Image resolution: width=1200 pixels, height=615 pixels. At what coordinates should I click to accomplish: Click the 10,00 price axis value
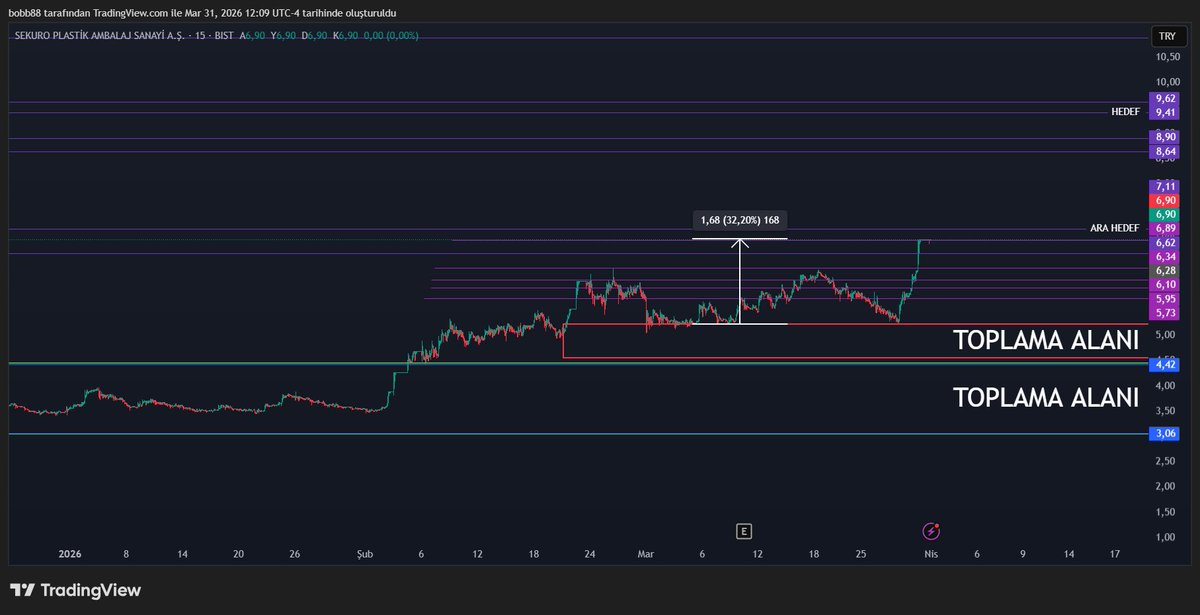(1166, 82)
